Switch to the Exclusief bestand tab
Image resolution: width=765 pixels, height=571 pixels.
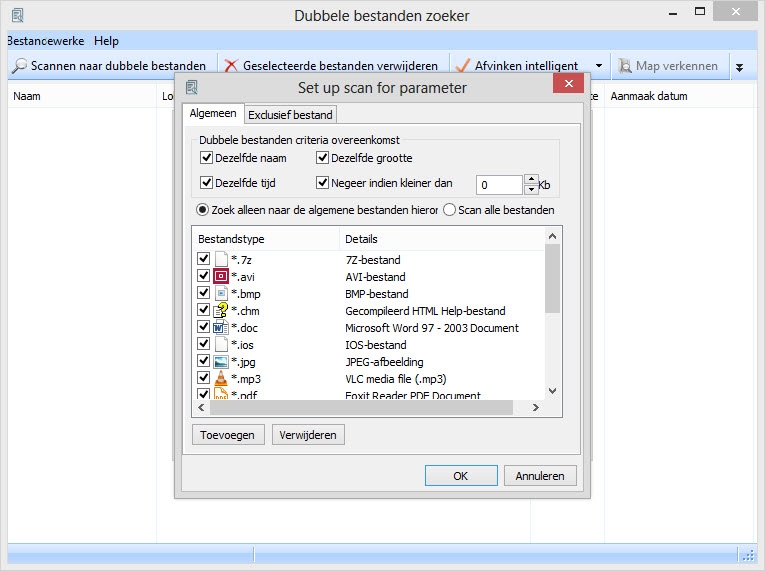click(x=290, y=115)
